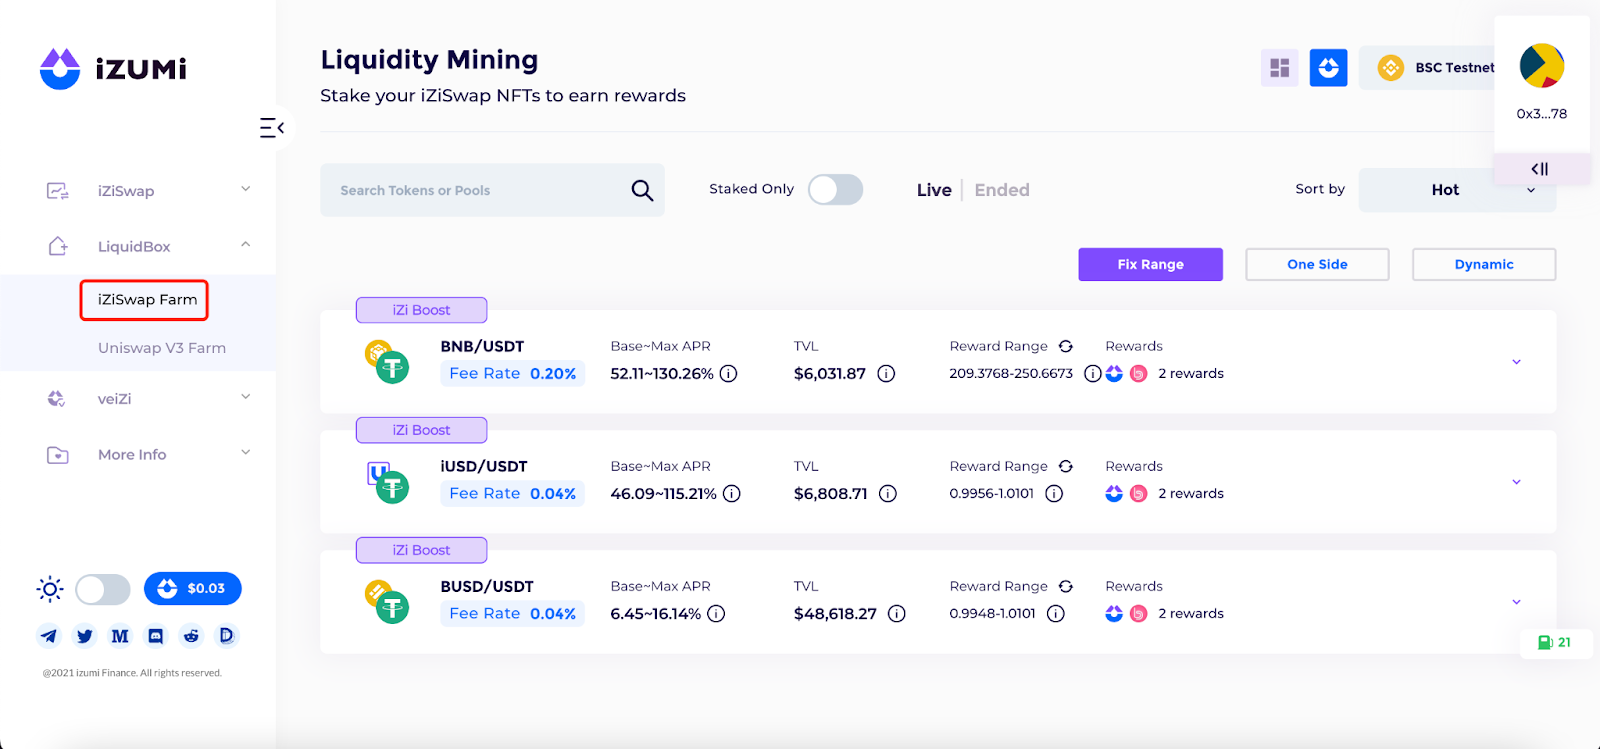
Task: Click iZi Boost tag on BUSD/USDT
Action: (x=421, y=550)
